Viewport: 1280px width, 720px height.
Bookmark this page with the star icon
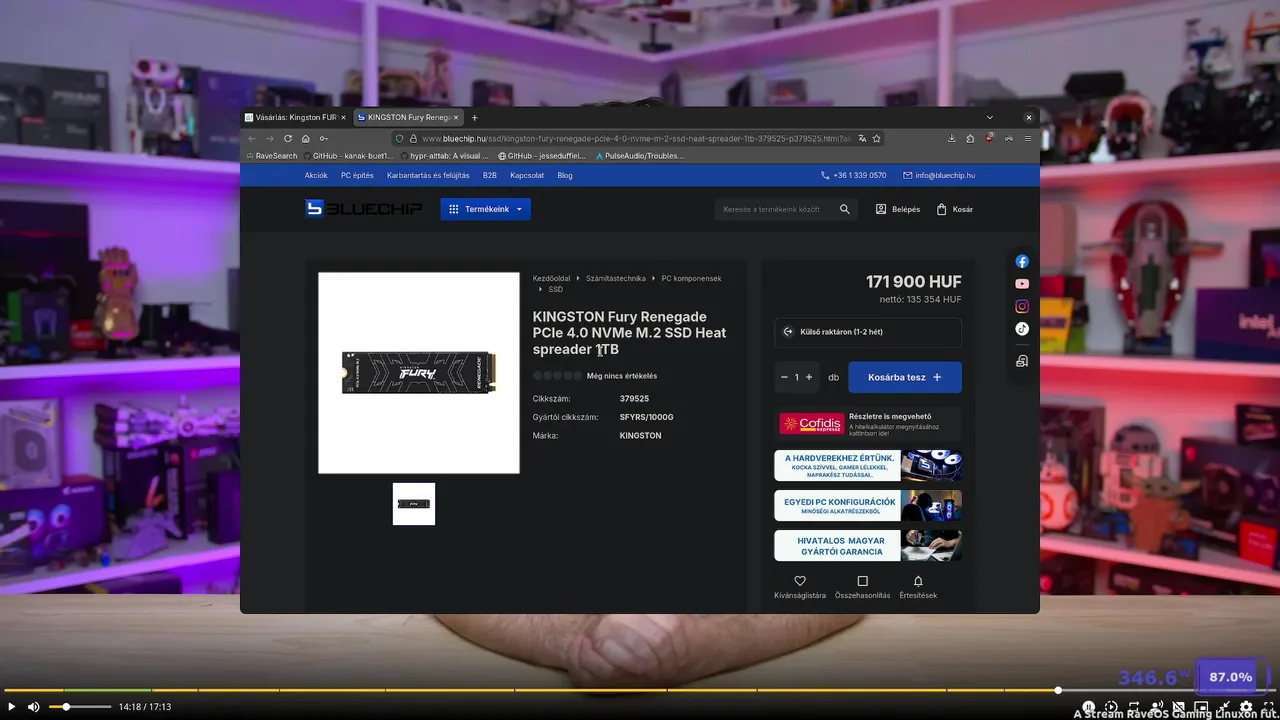pyautogui.click(x=877, y=138)
